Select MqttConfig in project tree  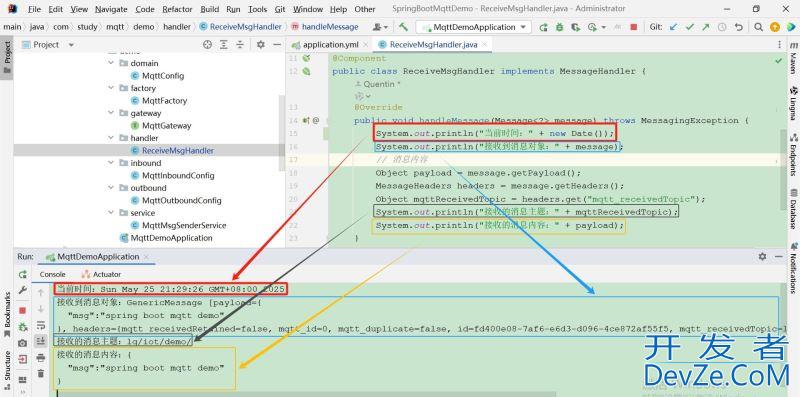click(x=158, y=76)
